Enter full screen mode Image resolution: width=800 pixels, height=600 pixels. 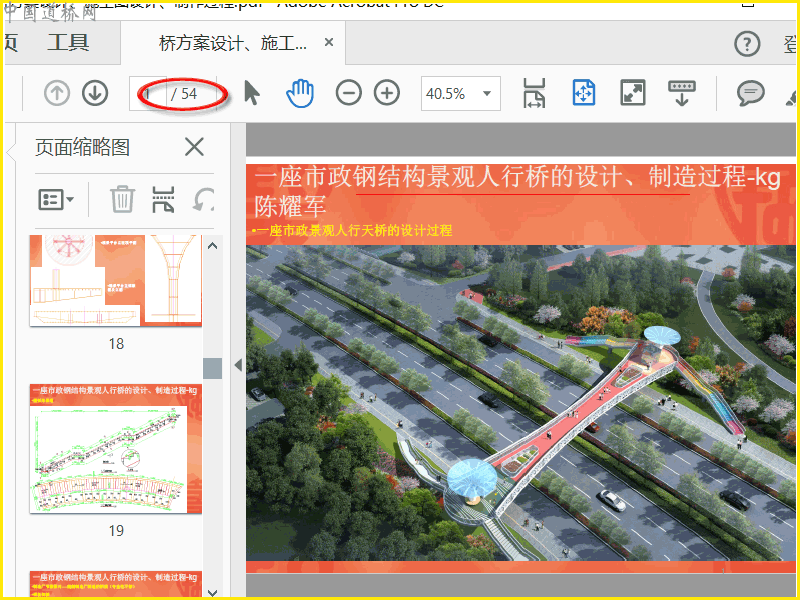point(632,93)
